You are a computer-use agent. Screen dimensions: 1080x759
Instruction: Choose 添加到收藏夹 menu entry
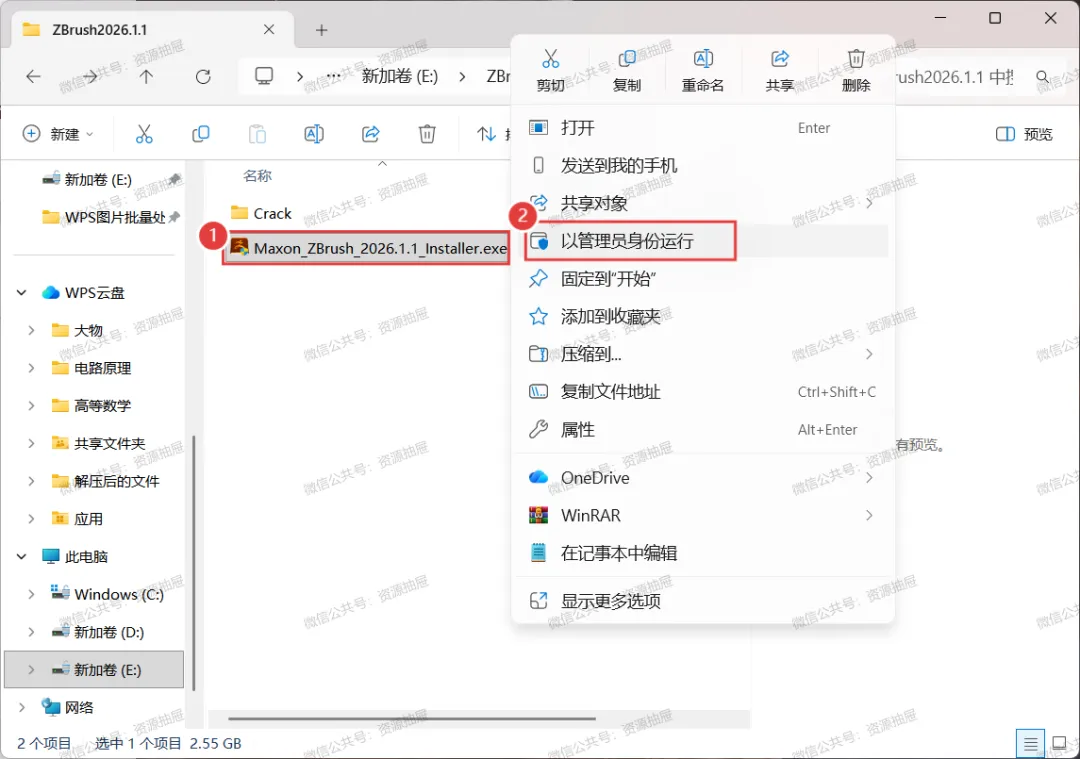703,317
